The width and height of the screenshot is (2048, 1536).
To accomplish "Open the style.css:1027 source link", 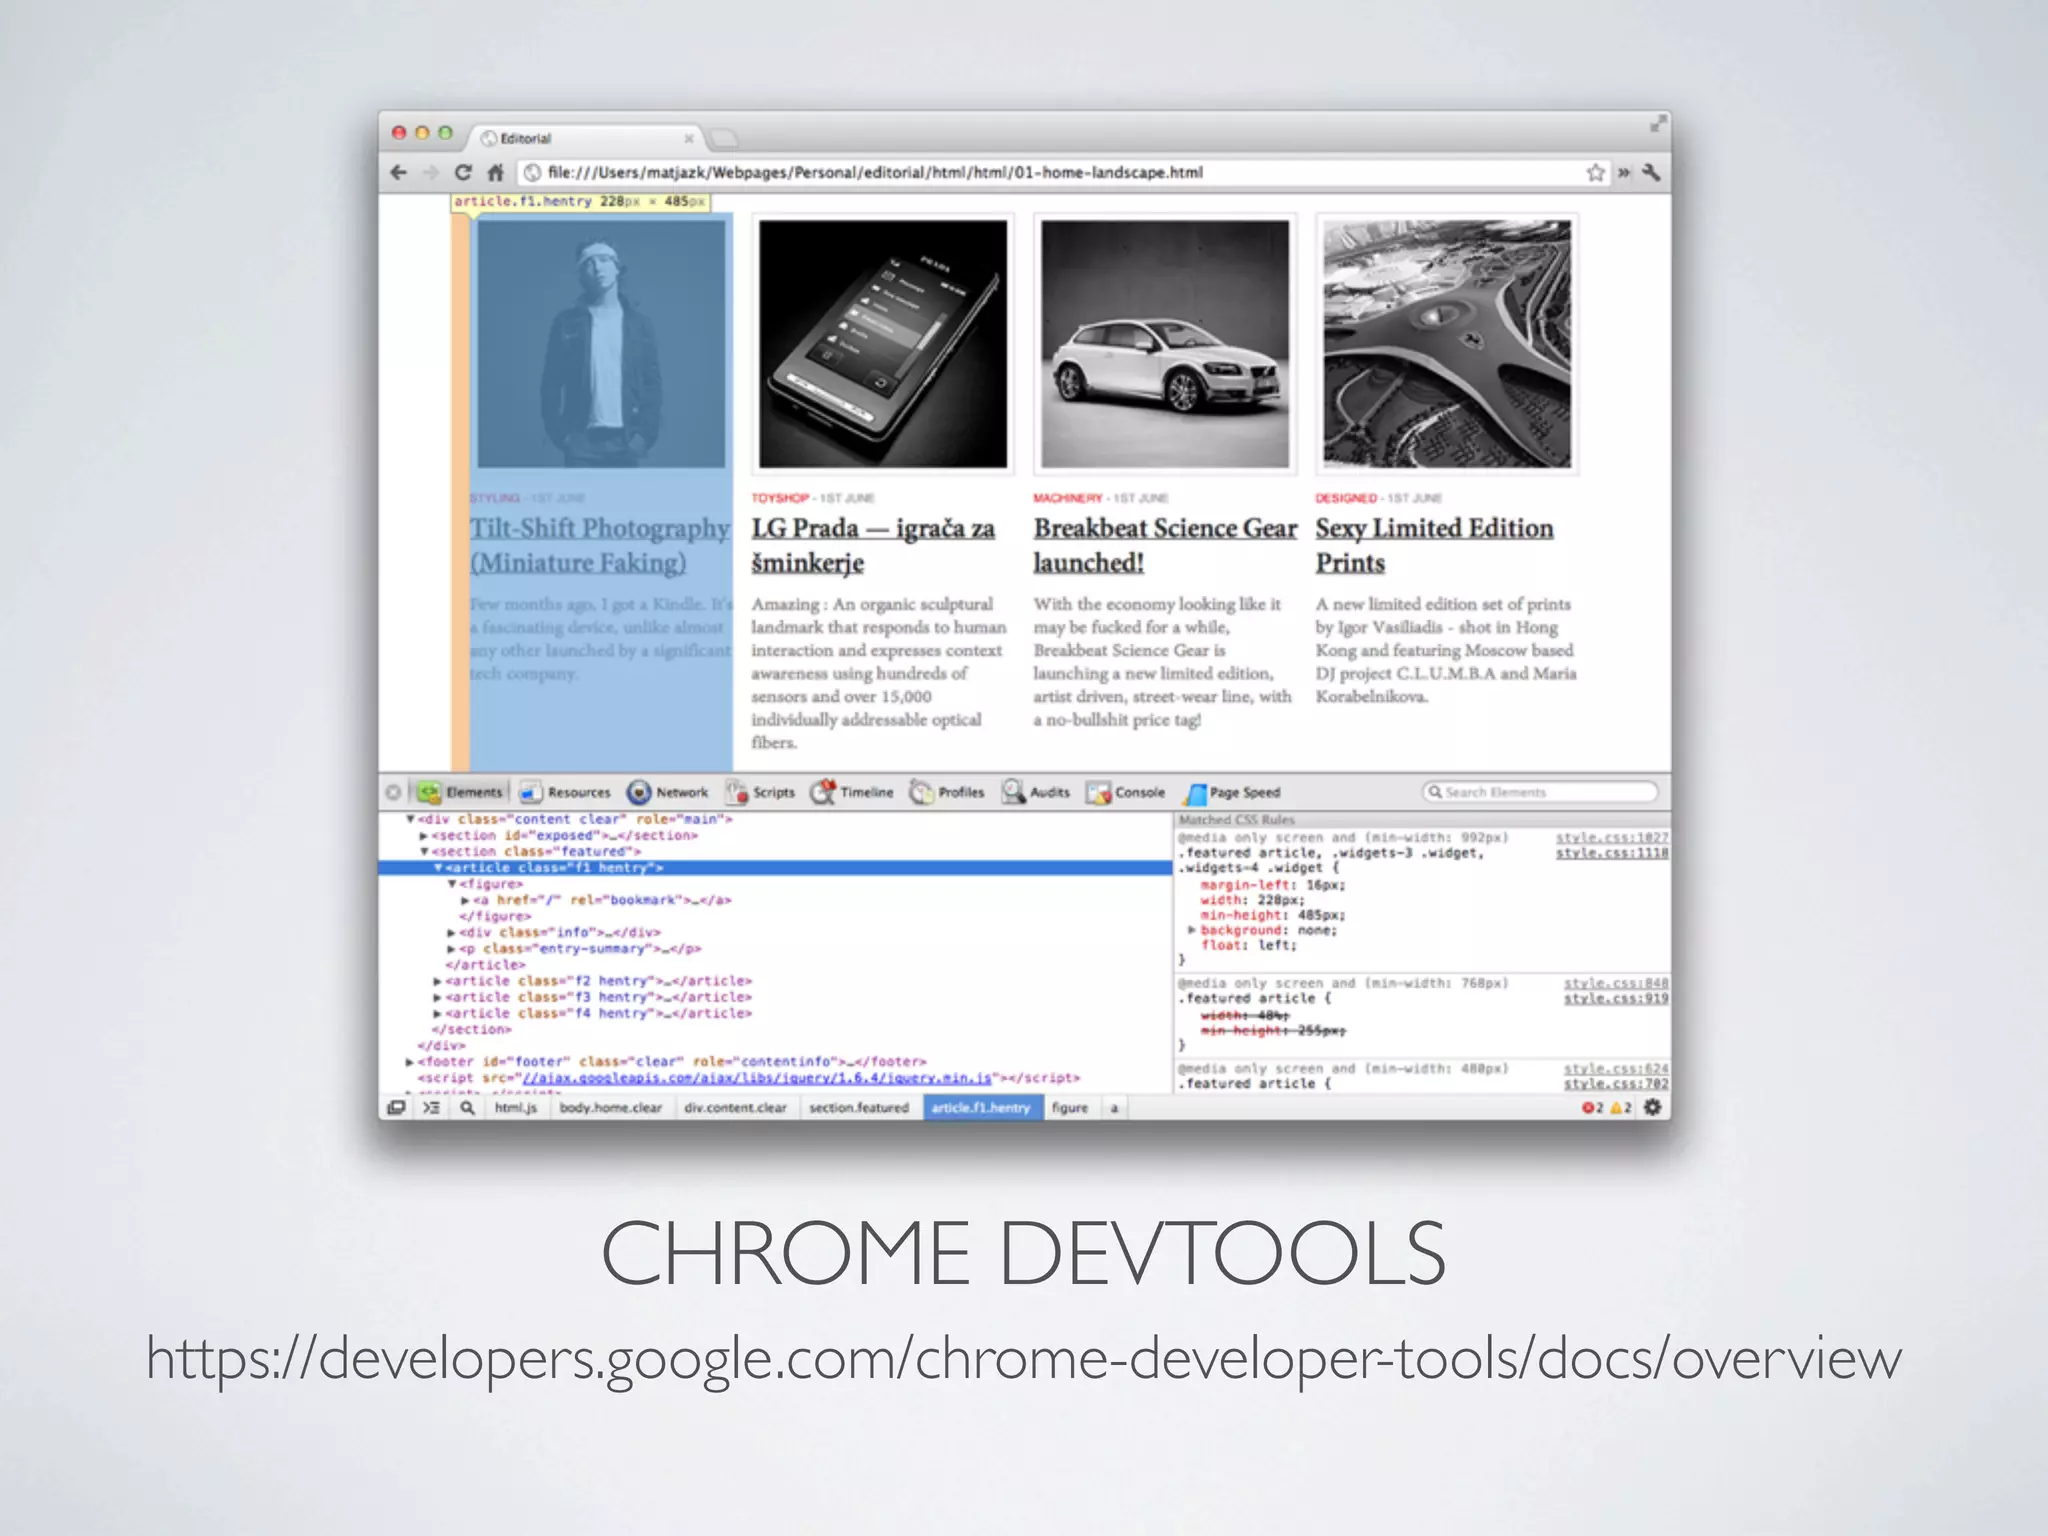I will point(1612,837).
